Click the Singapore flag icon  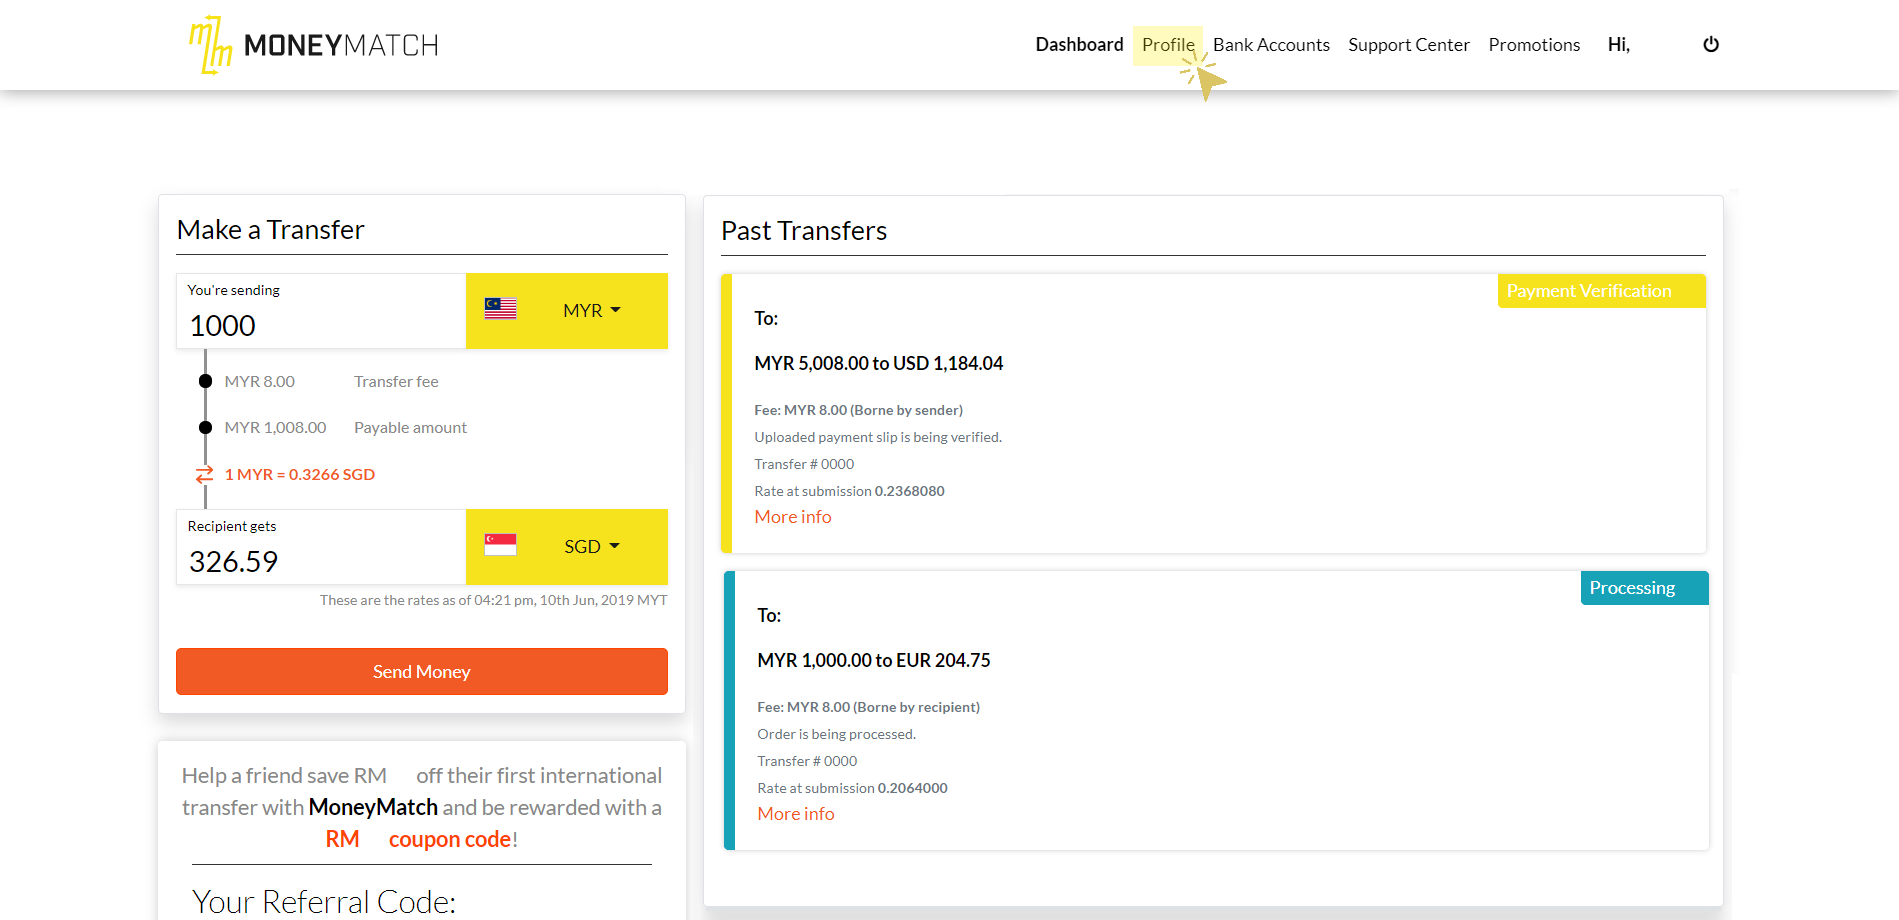500,545
